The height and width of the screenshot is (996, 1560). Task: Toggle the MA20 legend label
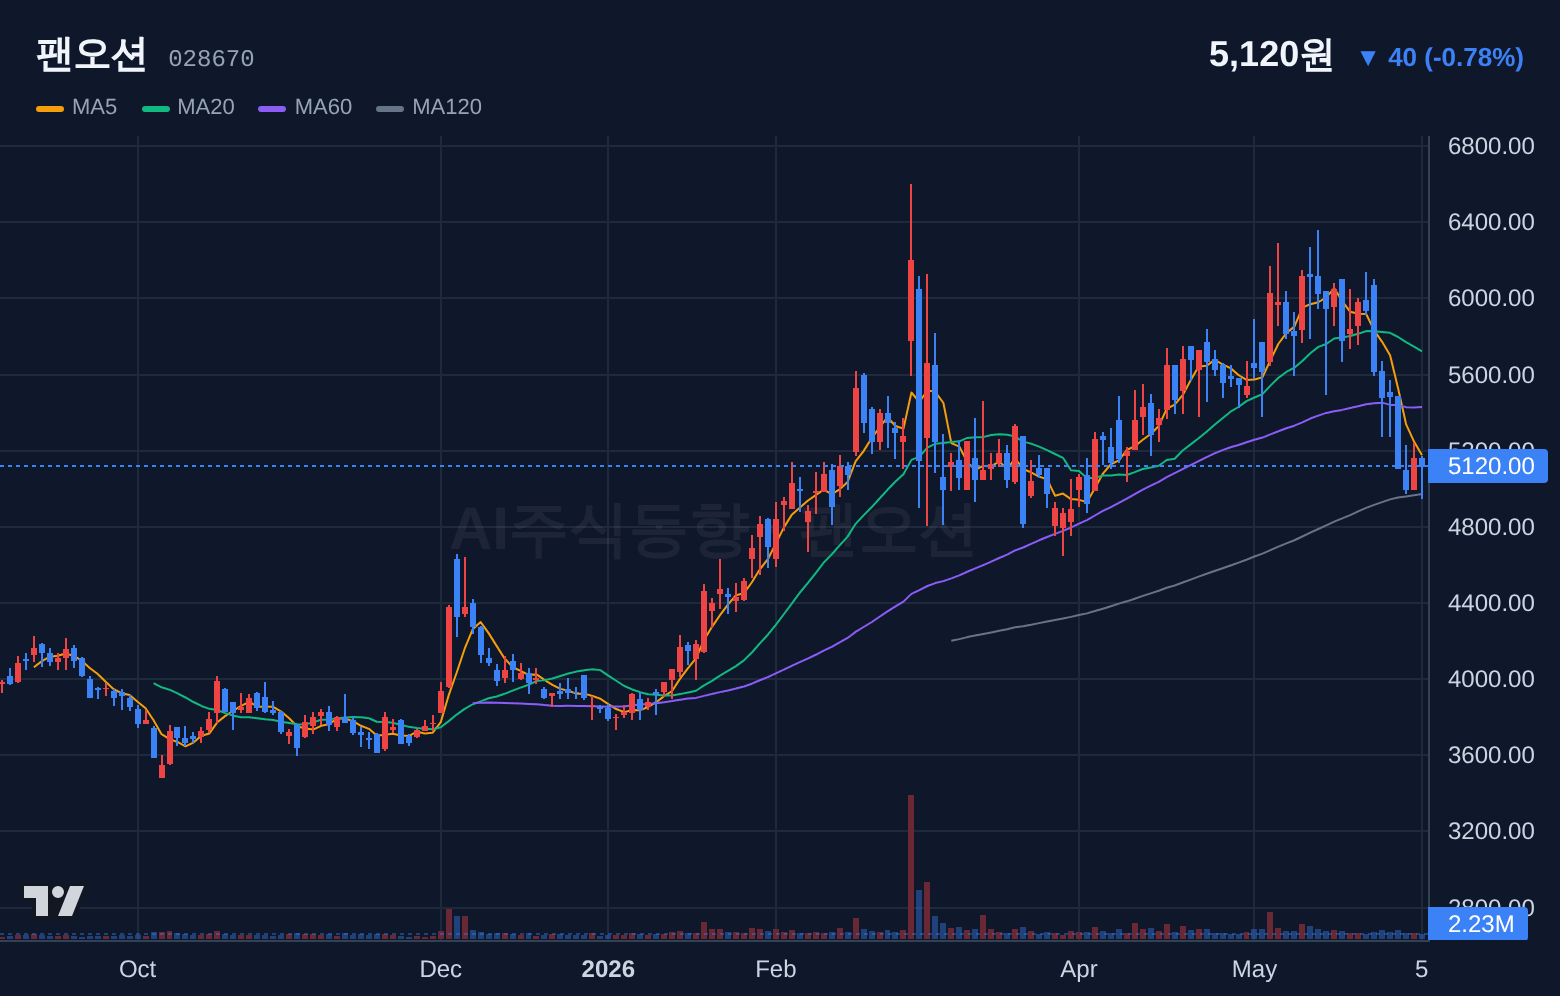(206, 107)
